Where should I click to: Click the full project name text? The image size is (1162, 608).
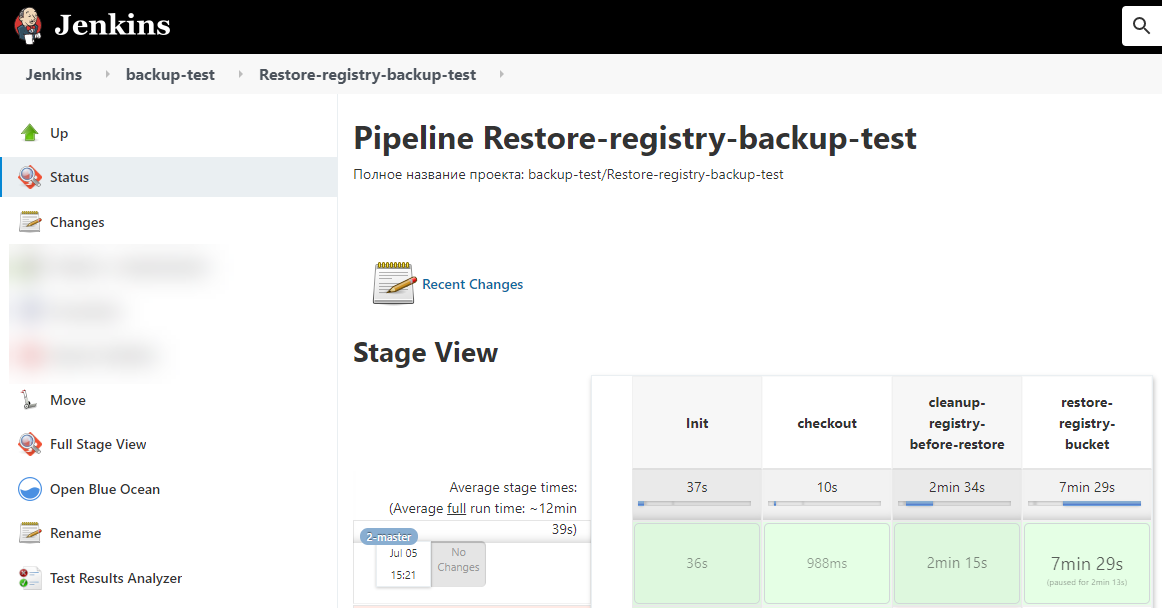click(568, 175)
